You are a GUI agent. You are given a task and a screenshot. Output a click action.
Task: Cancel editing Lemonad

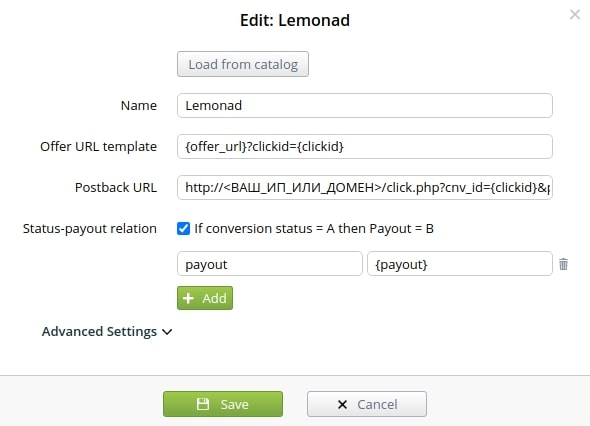coord(367,404)
